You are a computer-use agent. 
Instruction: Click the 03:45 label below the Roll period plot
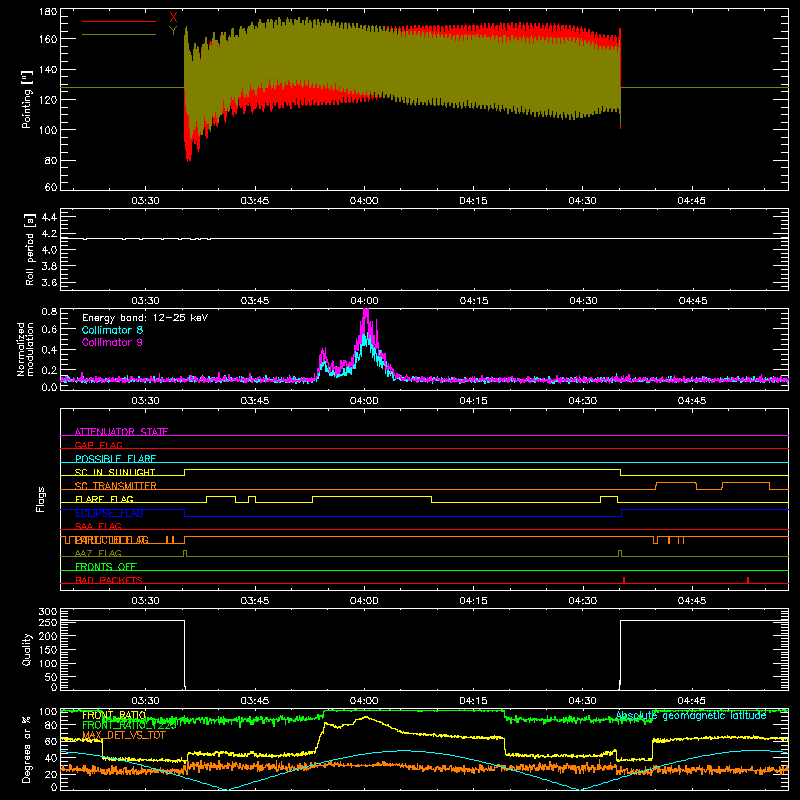click(x=255, y=301)
